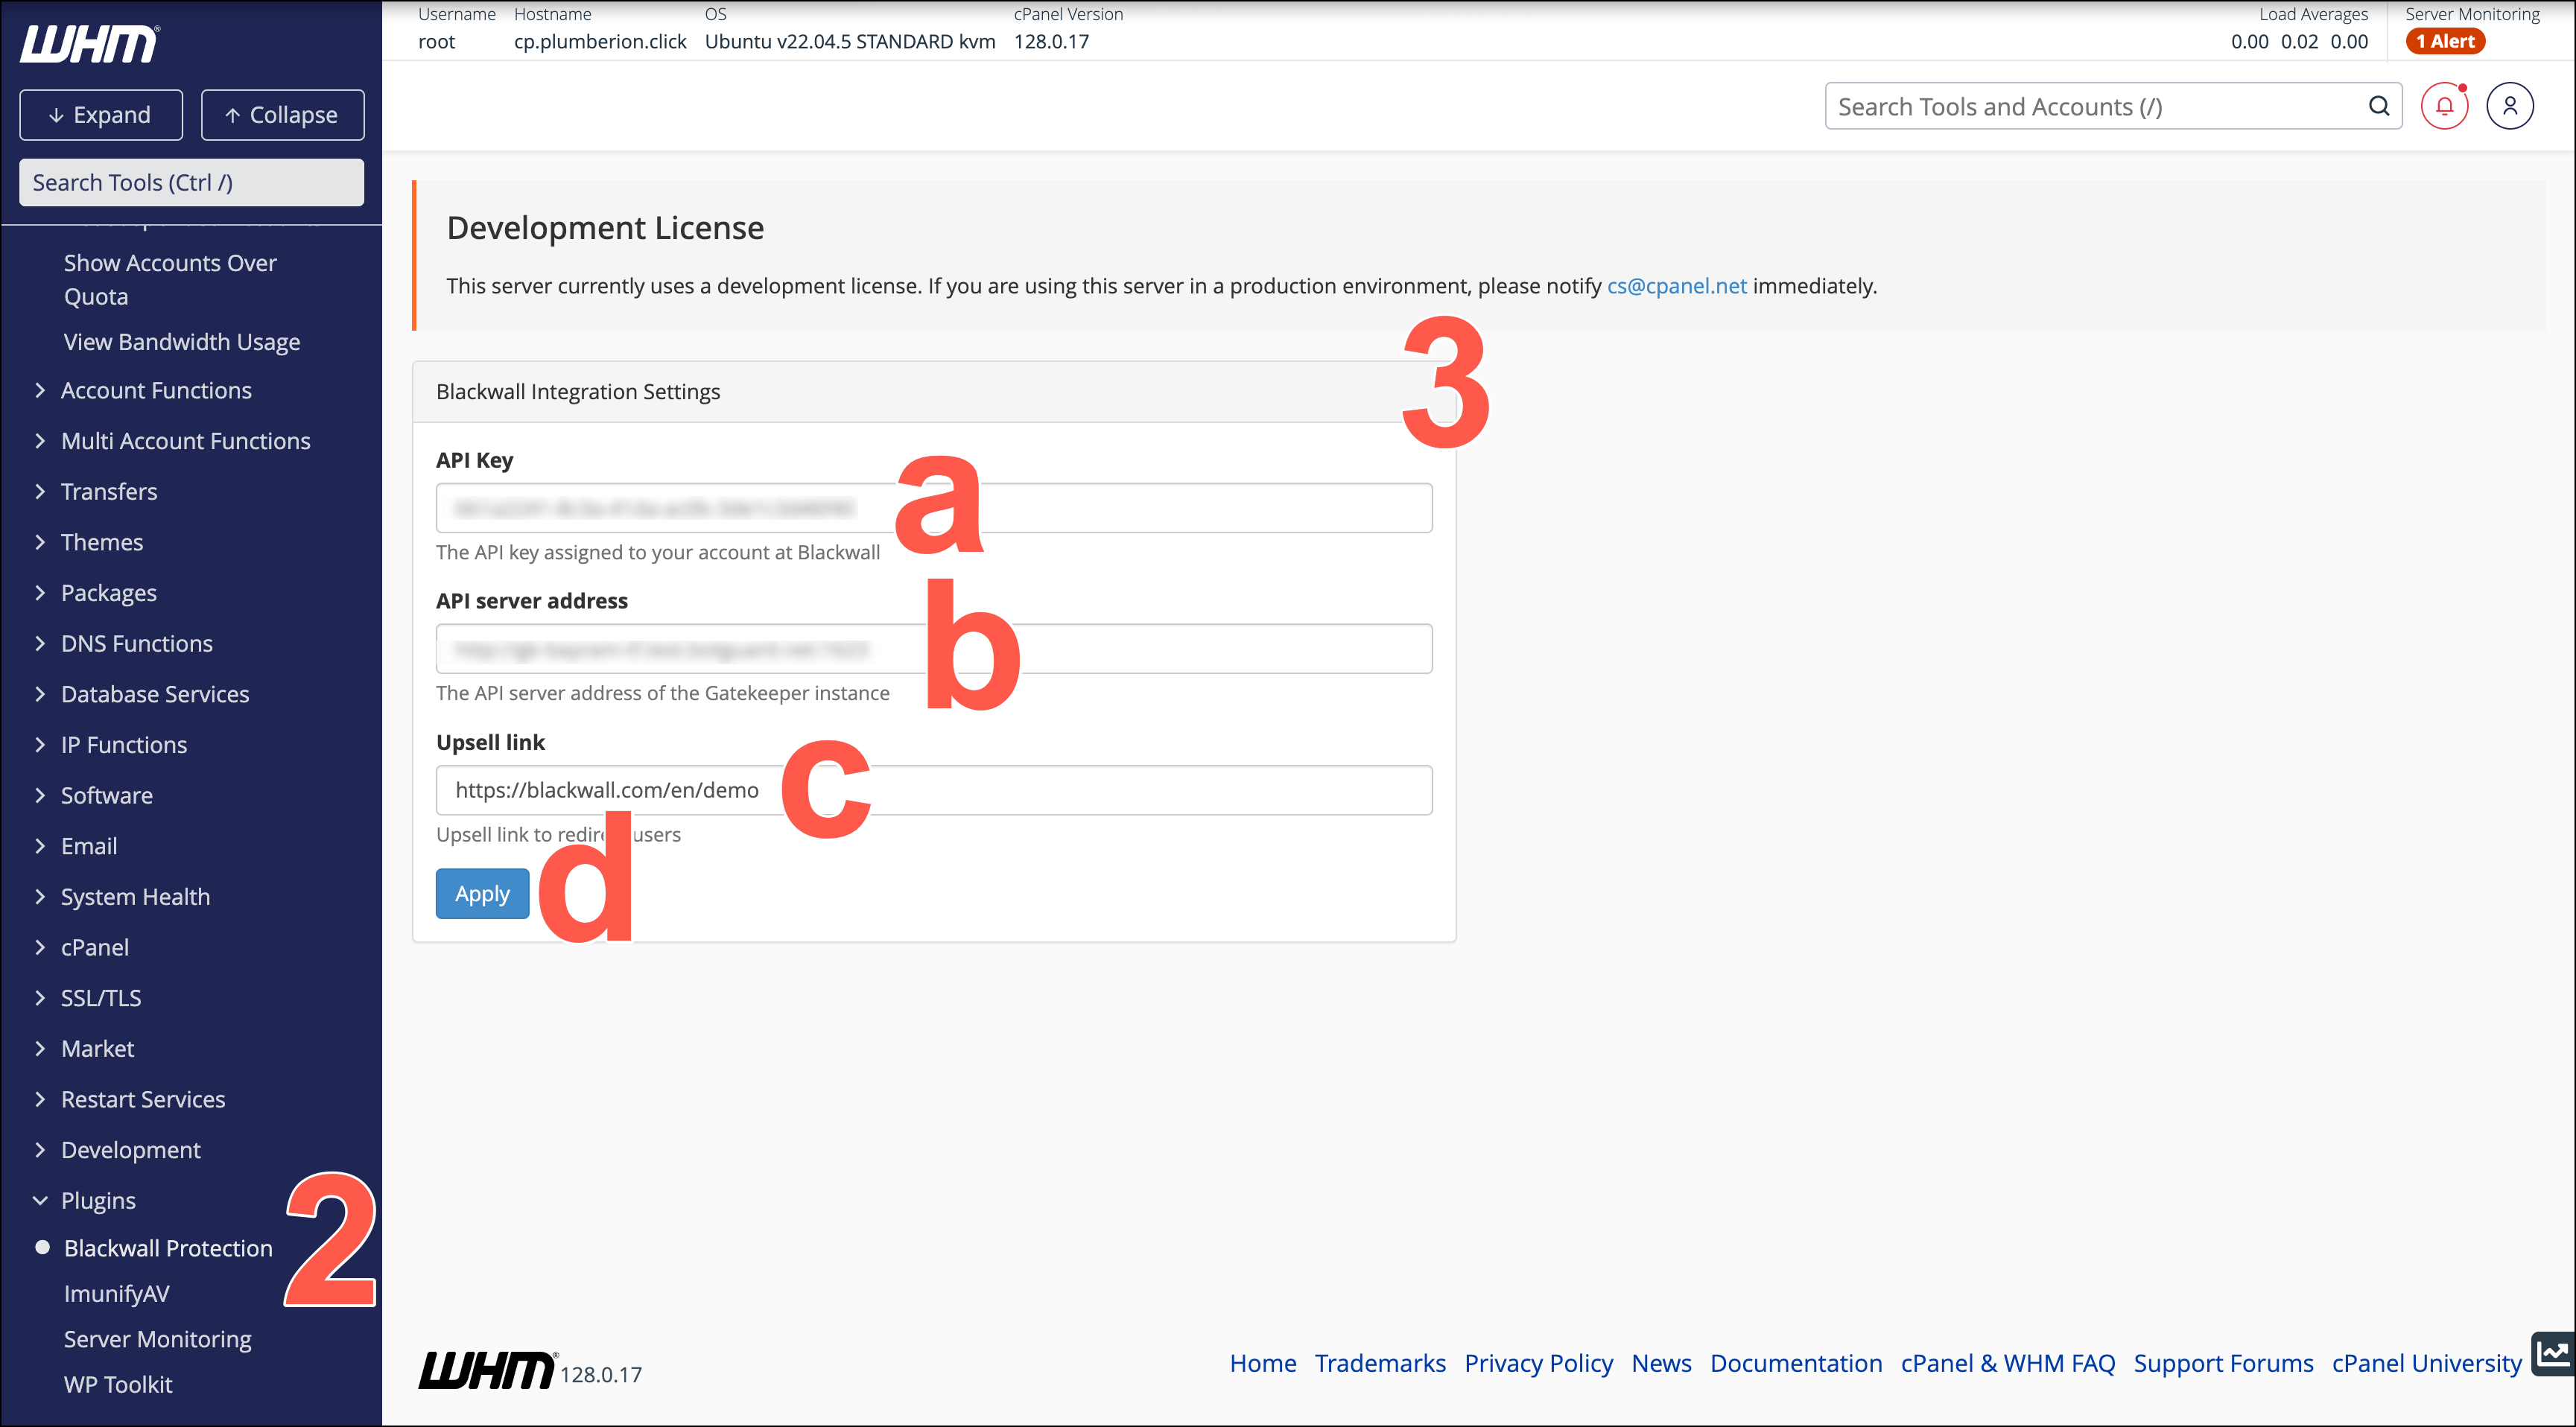Click into the API server address field
This screenshot has height=1427, width=2576.
[x=934, y=649]
